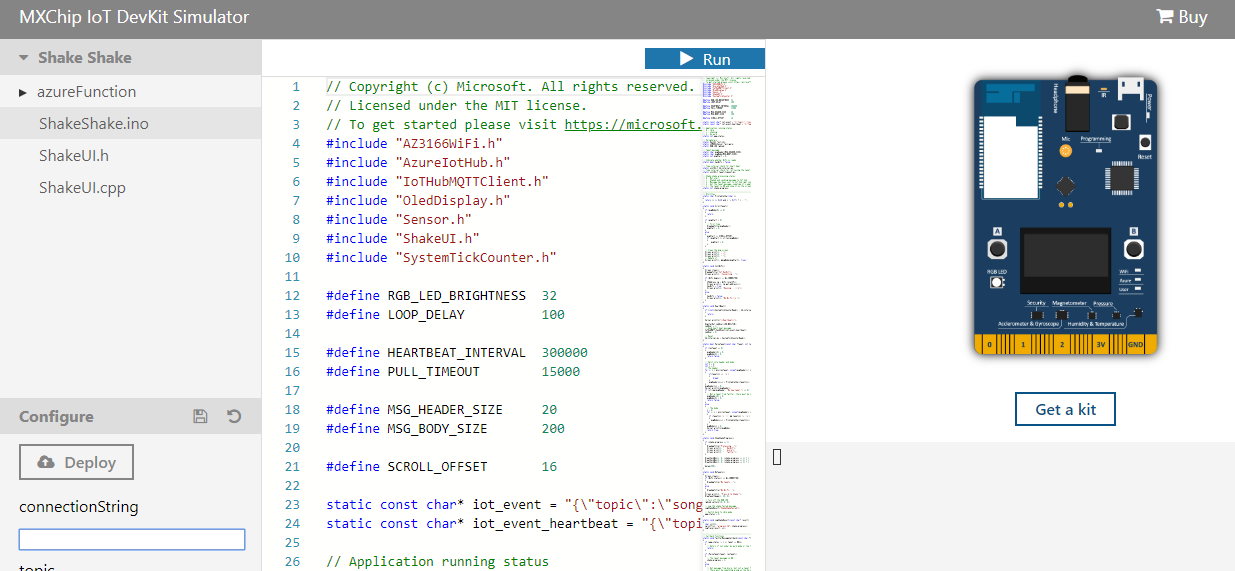The height and width of the screenshot is (571, 1235).
Task: Push button A on the board
Action: coord(997,249)
